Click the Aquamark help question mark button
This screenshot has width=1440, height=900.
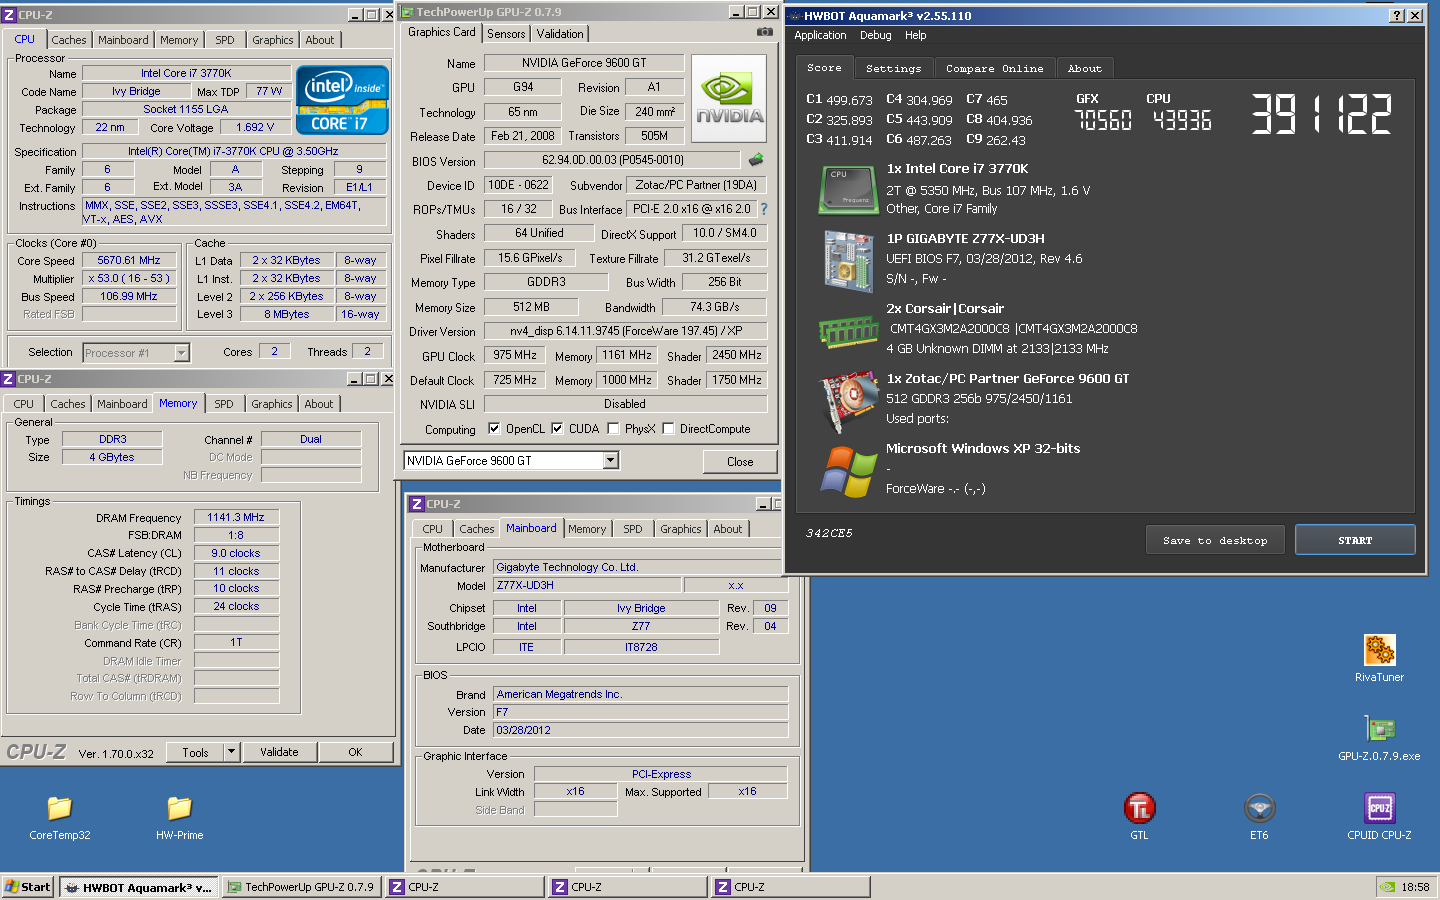[1397, 16]
